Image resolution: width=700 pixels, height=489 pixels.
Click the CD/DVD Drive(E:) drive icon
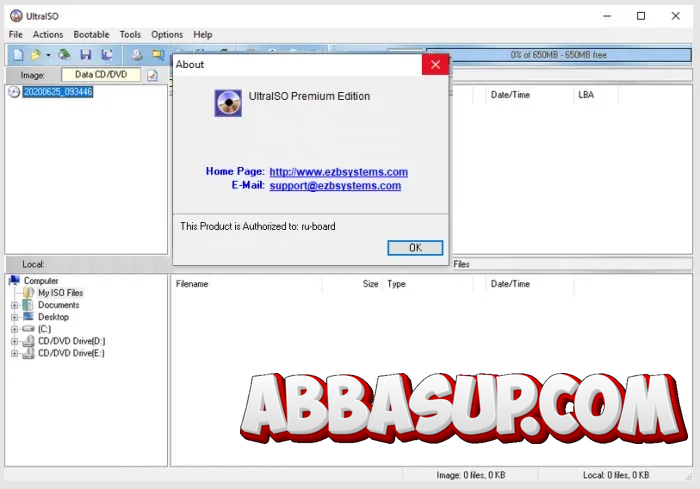(x=29, y=353)
